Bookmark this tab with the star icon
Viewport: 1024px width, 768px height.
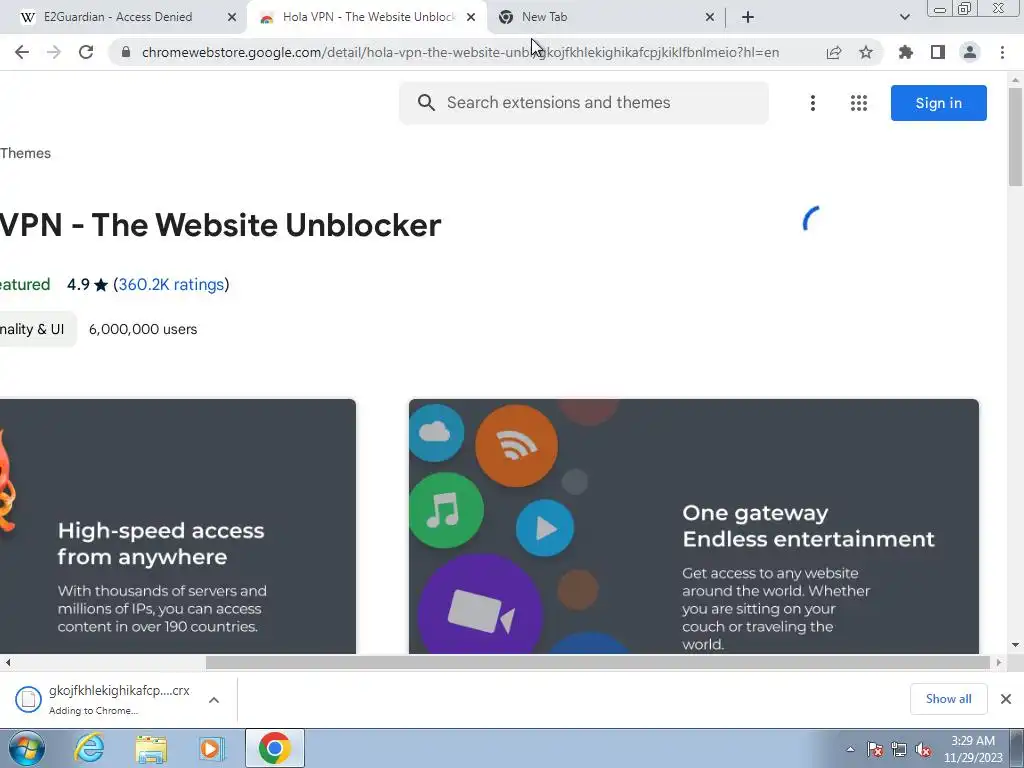click(866, 52)
